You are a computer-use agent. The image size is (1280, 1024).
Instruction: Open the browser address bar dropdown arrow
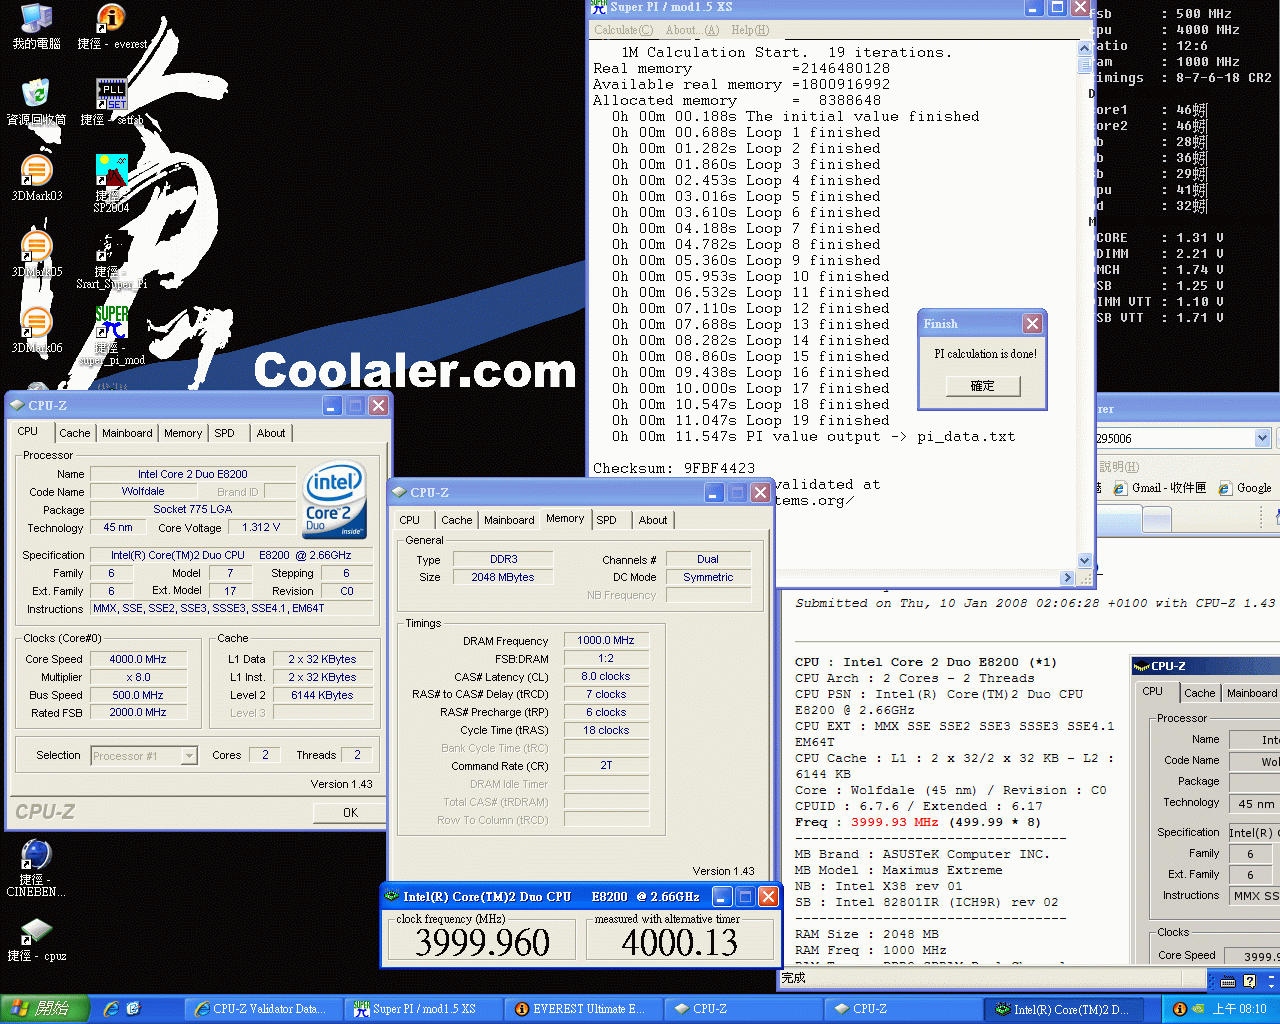1262,438
